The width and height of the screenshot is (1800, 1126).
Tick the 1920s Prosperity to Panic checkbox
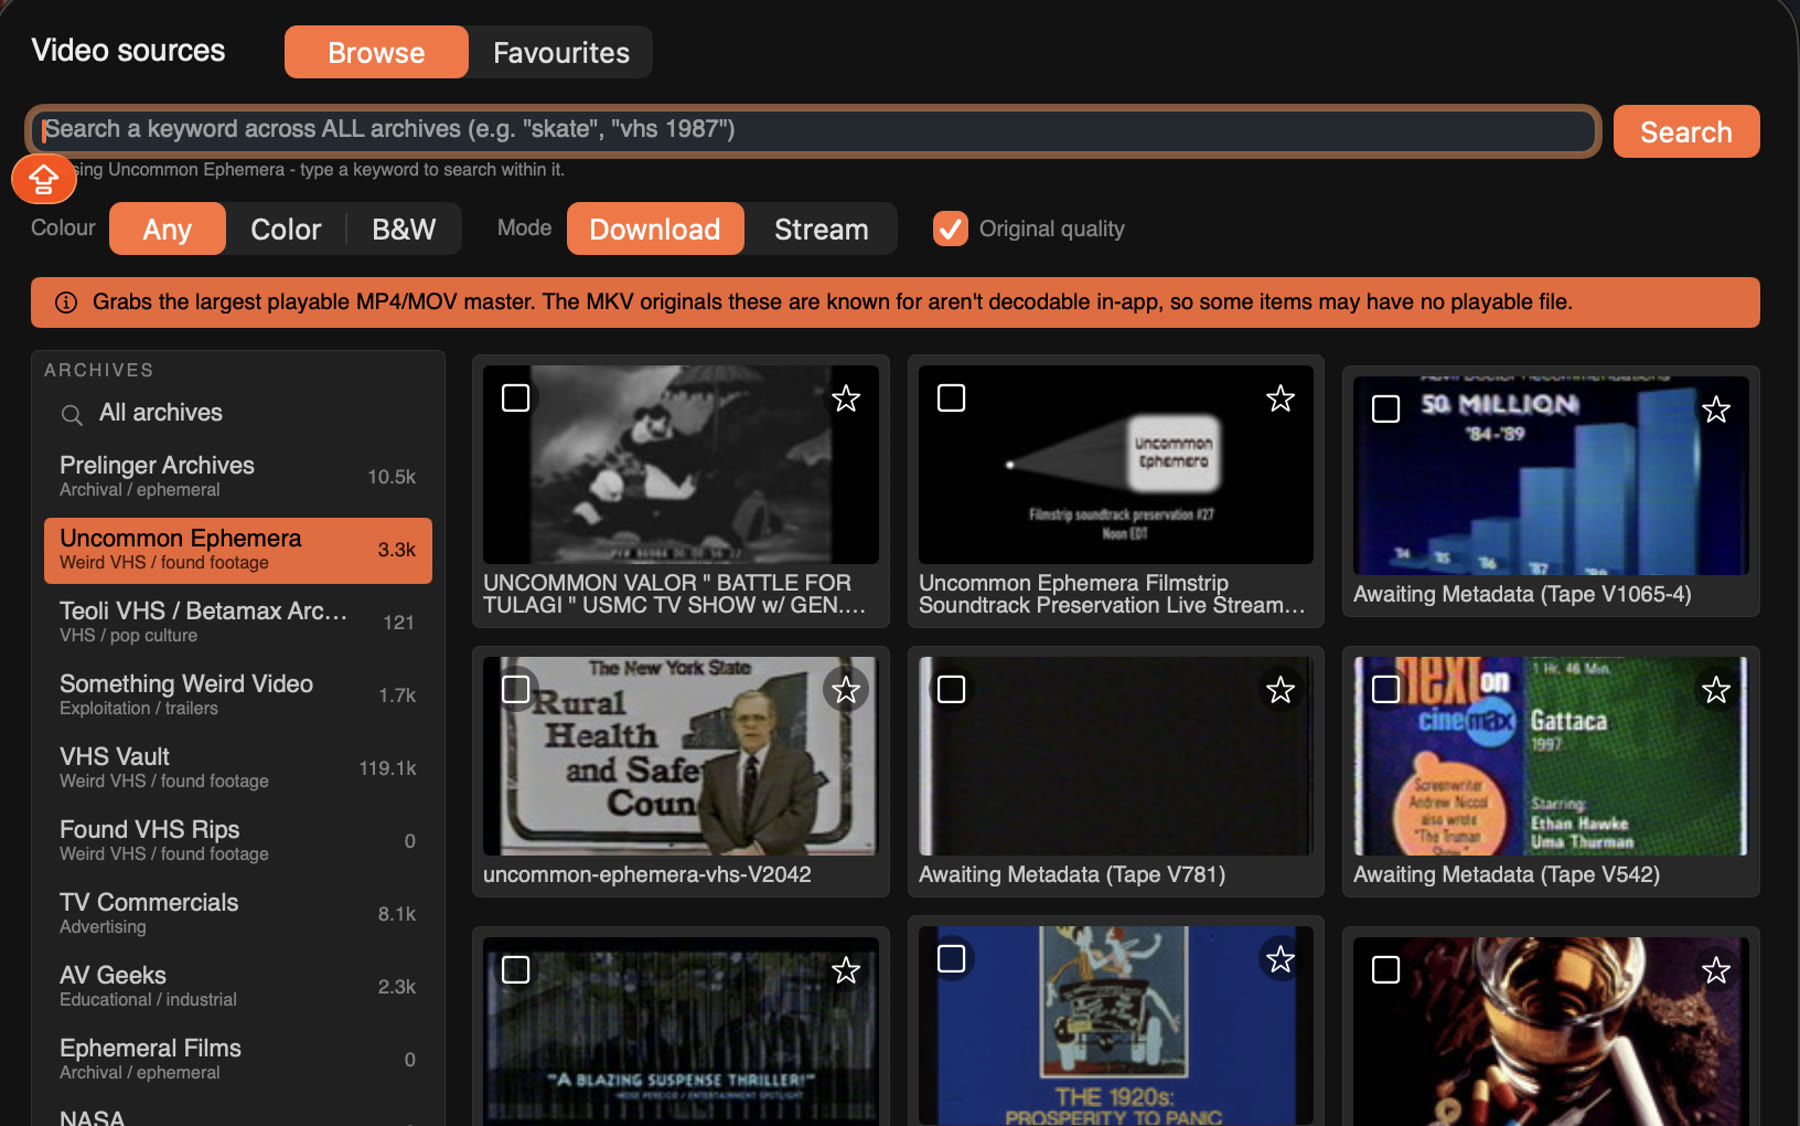tap(951, 959)
